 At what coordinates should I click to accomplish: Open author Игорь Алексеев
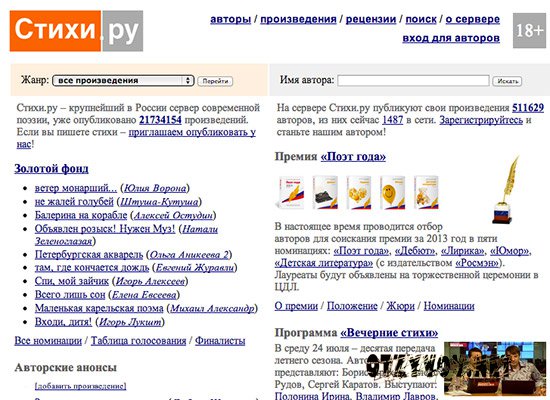[150, 281]
